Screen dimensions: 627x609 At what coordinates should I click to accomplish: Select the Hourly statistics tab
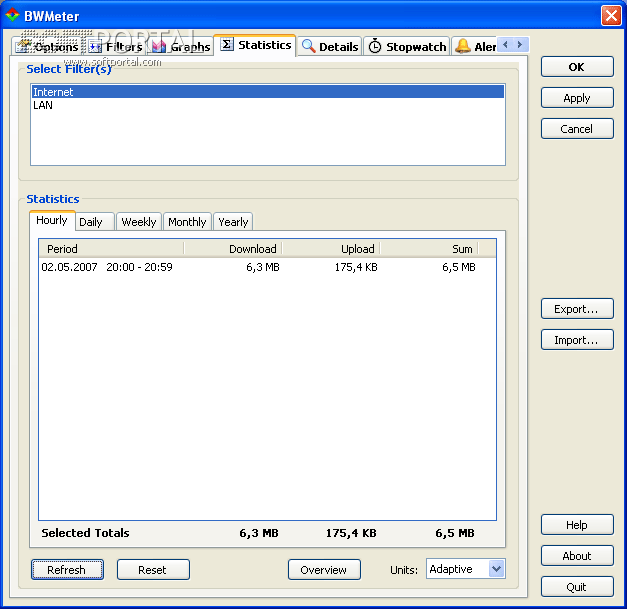[52, 220]
